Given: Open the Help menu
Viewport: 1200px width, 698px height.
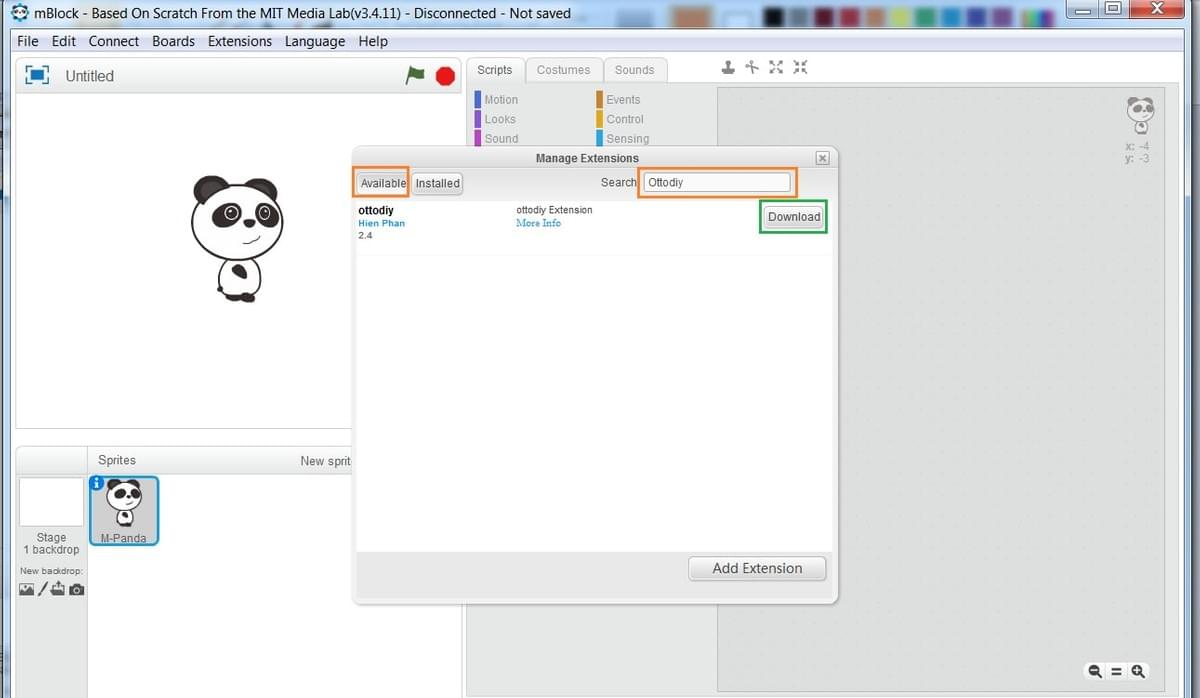Looking at the screenshot, I should [x=373, y=41].
